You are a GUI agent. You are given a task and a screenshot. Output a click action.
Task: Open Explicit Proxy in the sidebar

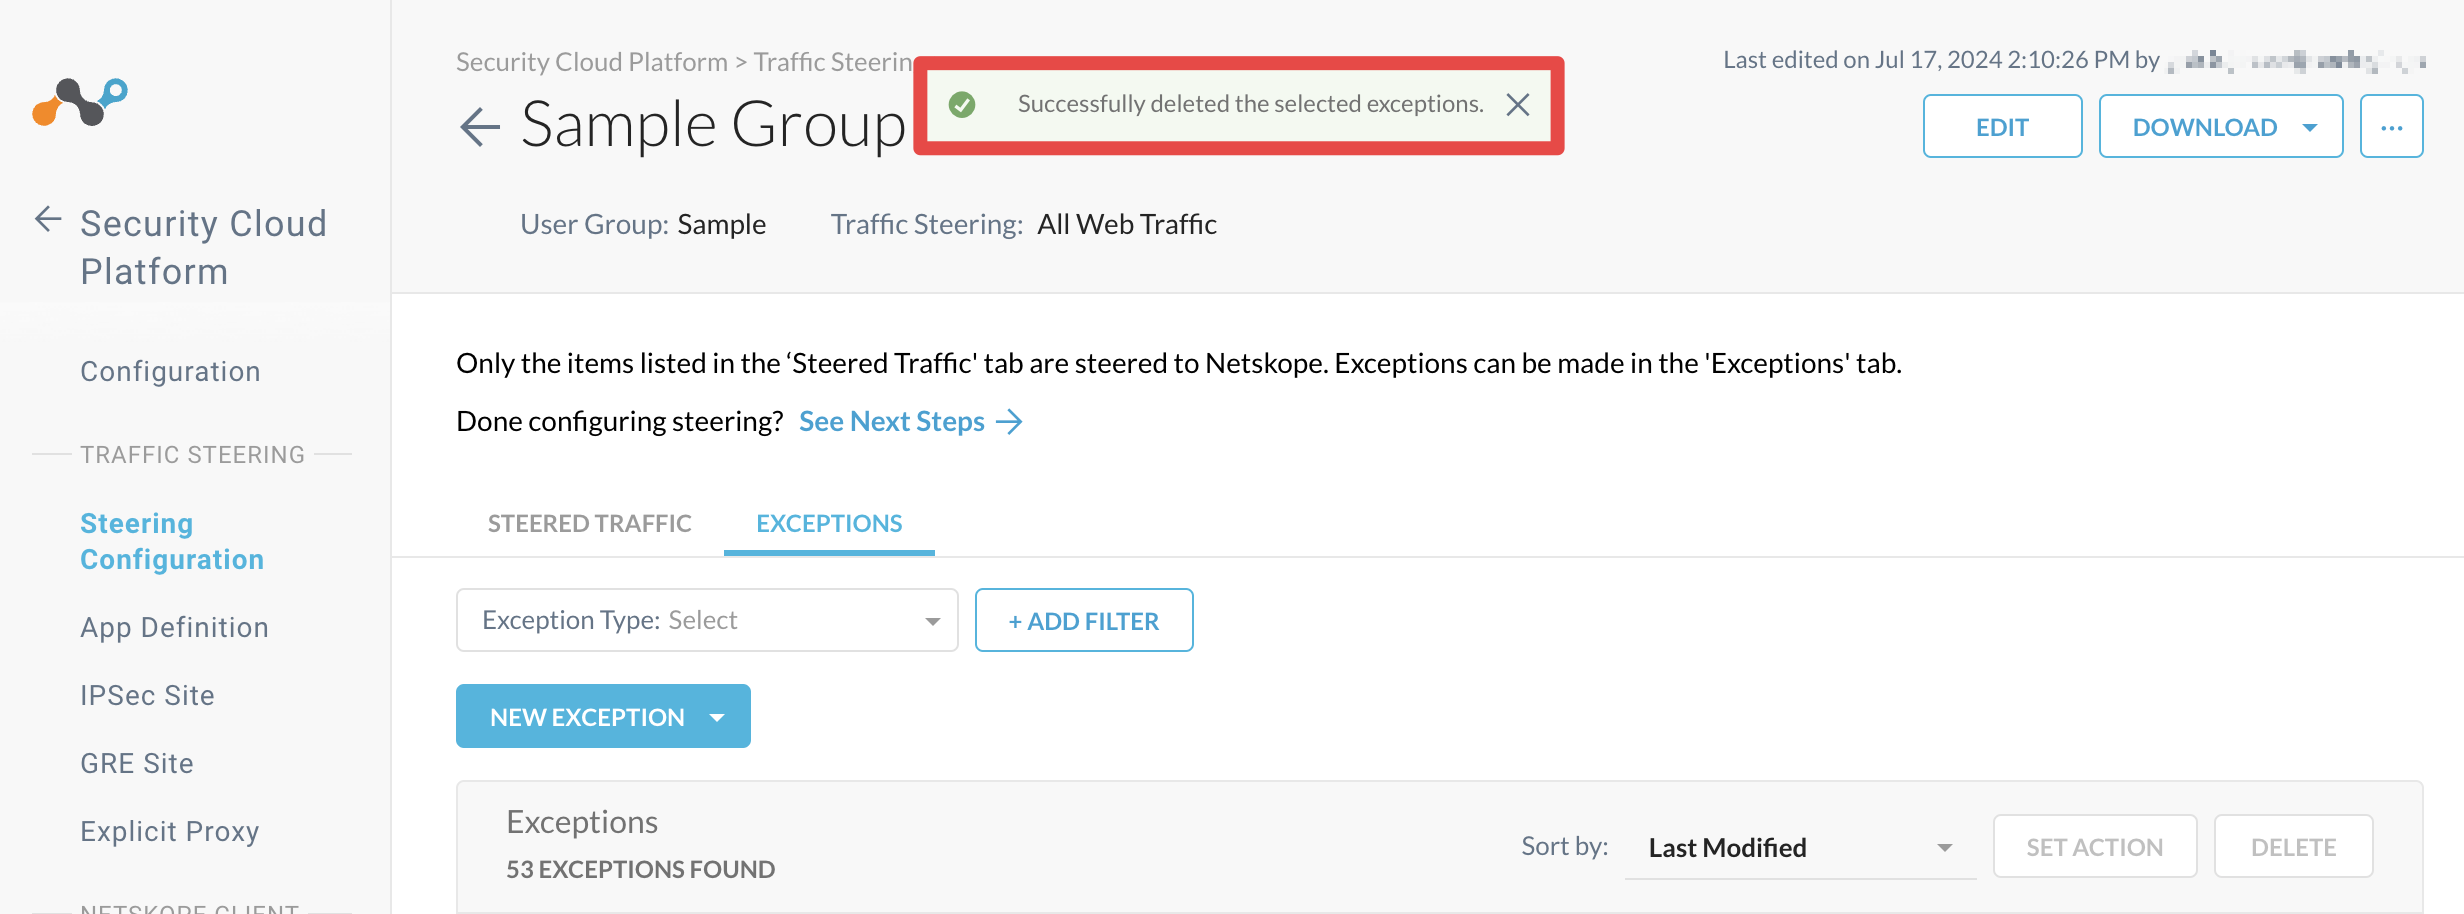[x=169, y=831]
